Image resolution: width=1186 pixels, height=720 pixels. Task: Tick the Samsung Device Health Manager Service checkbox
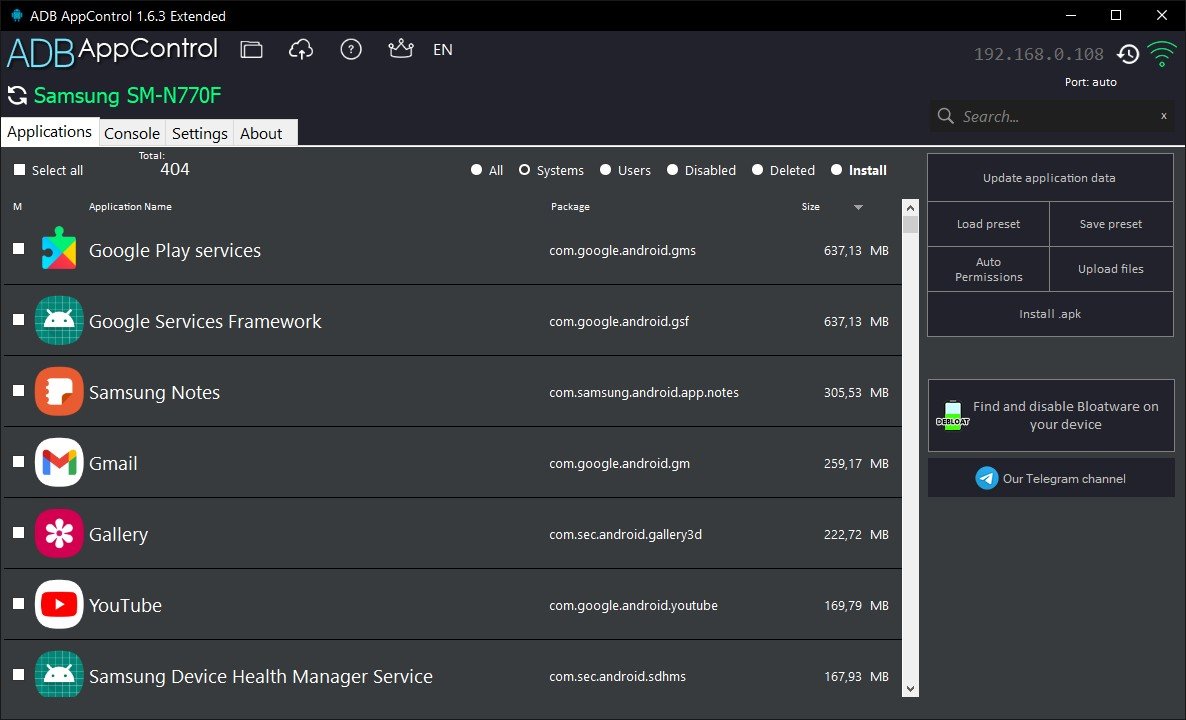tap(19, 675)
